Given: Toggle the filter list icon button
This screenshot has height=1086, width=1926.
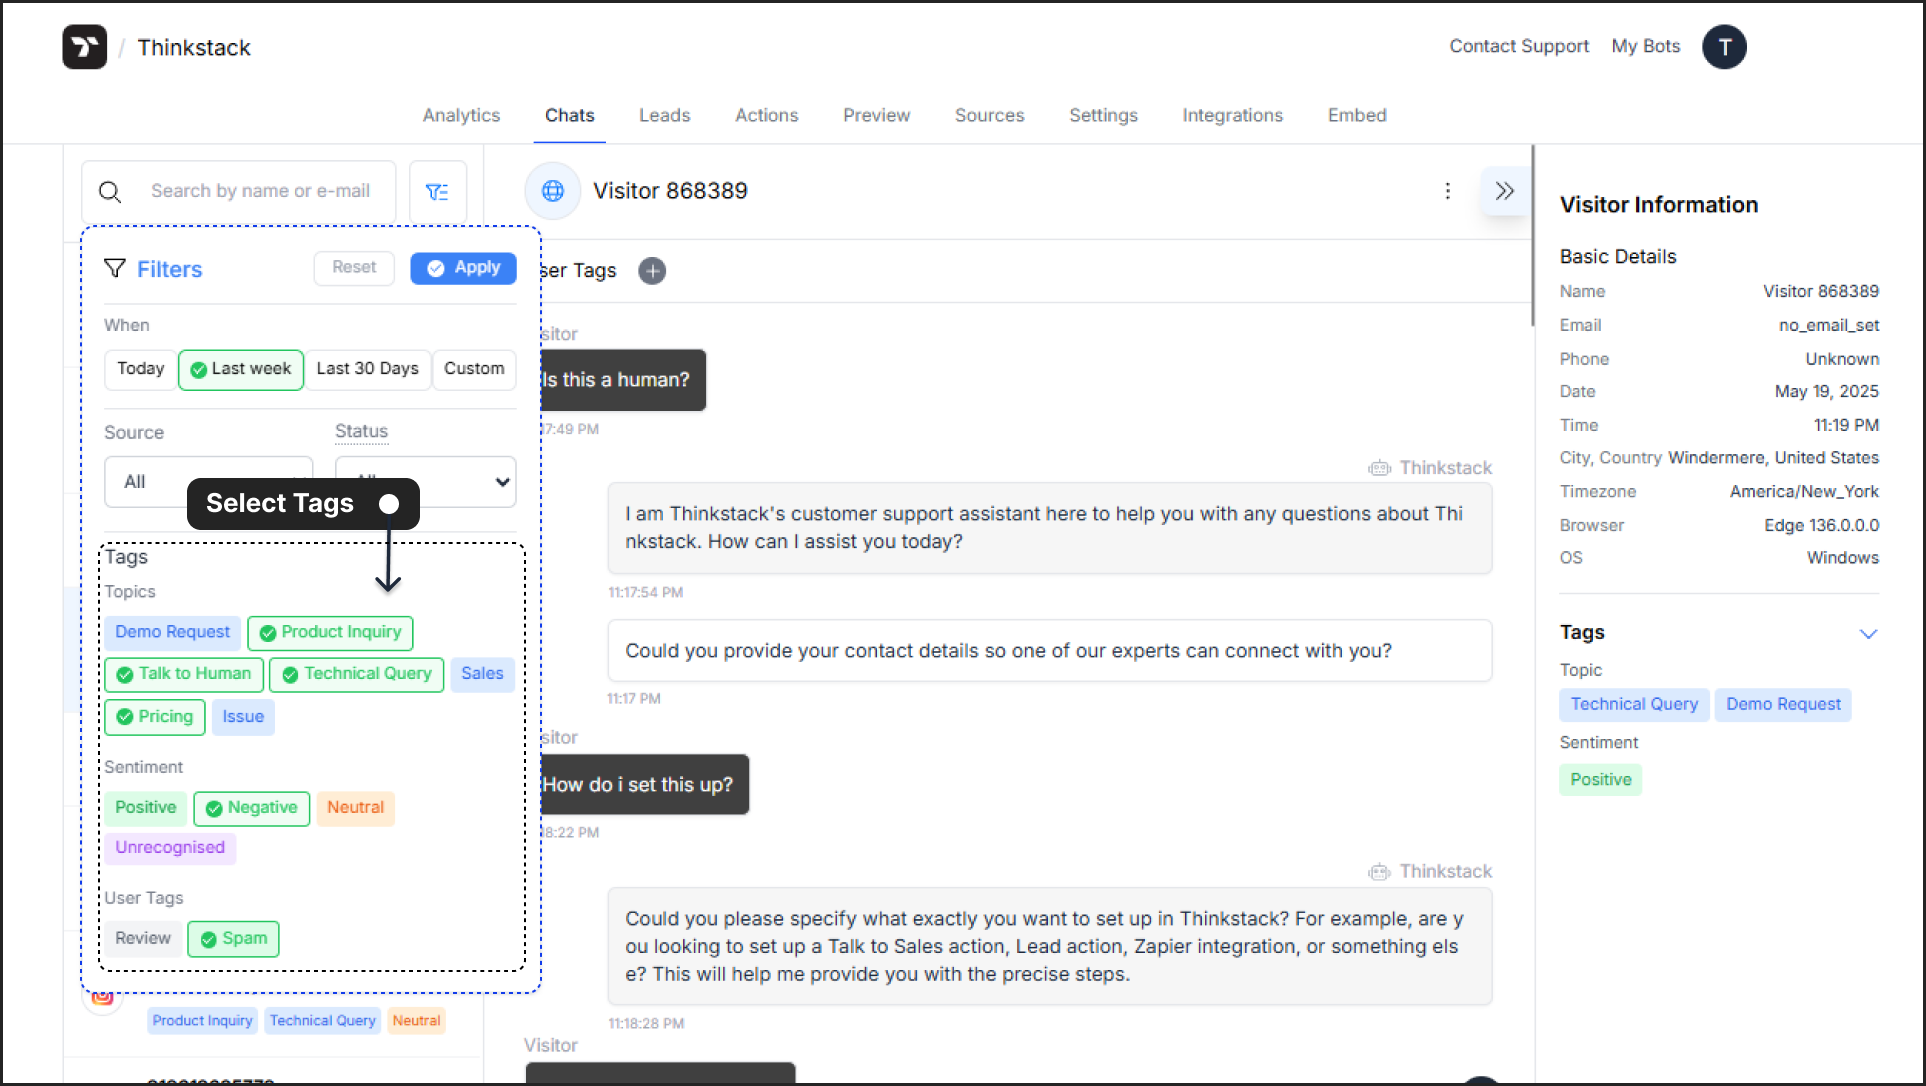Looking at the screenshot, I should pyautogui.click(x=438, y=192).
